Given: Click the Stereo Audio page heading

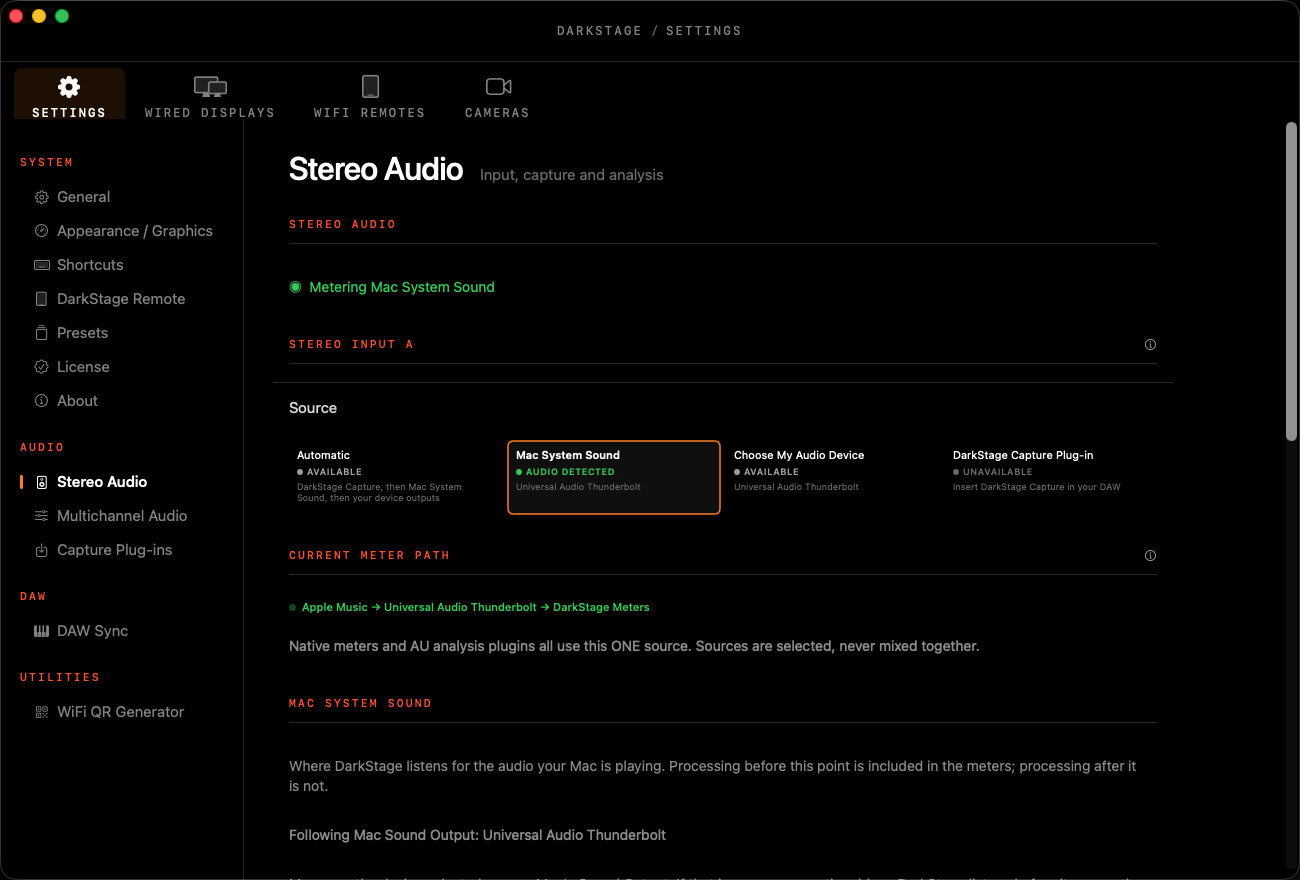Looking at the screenshot, I should (x=376, y=170).
